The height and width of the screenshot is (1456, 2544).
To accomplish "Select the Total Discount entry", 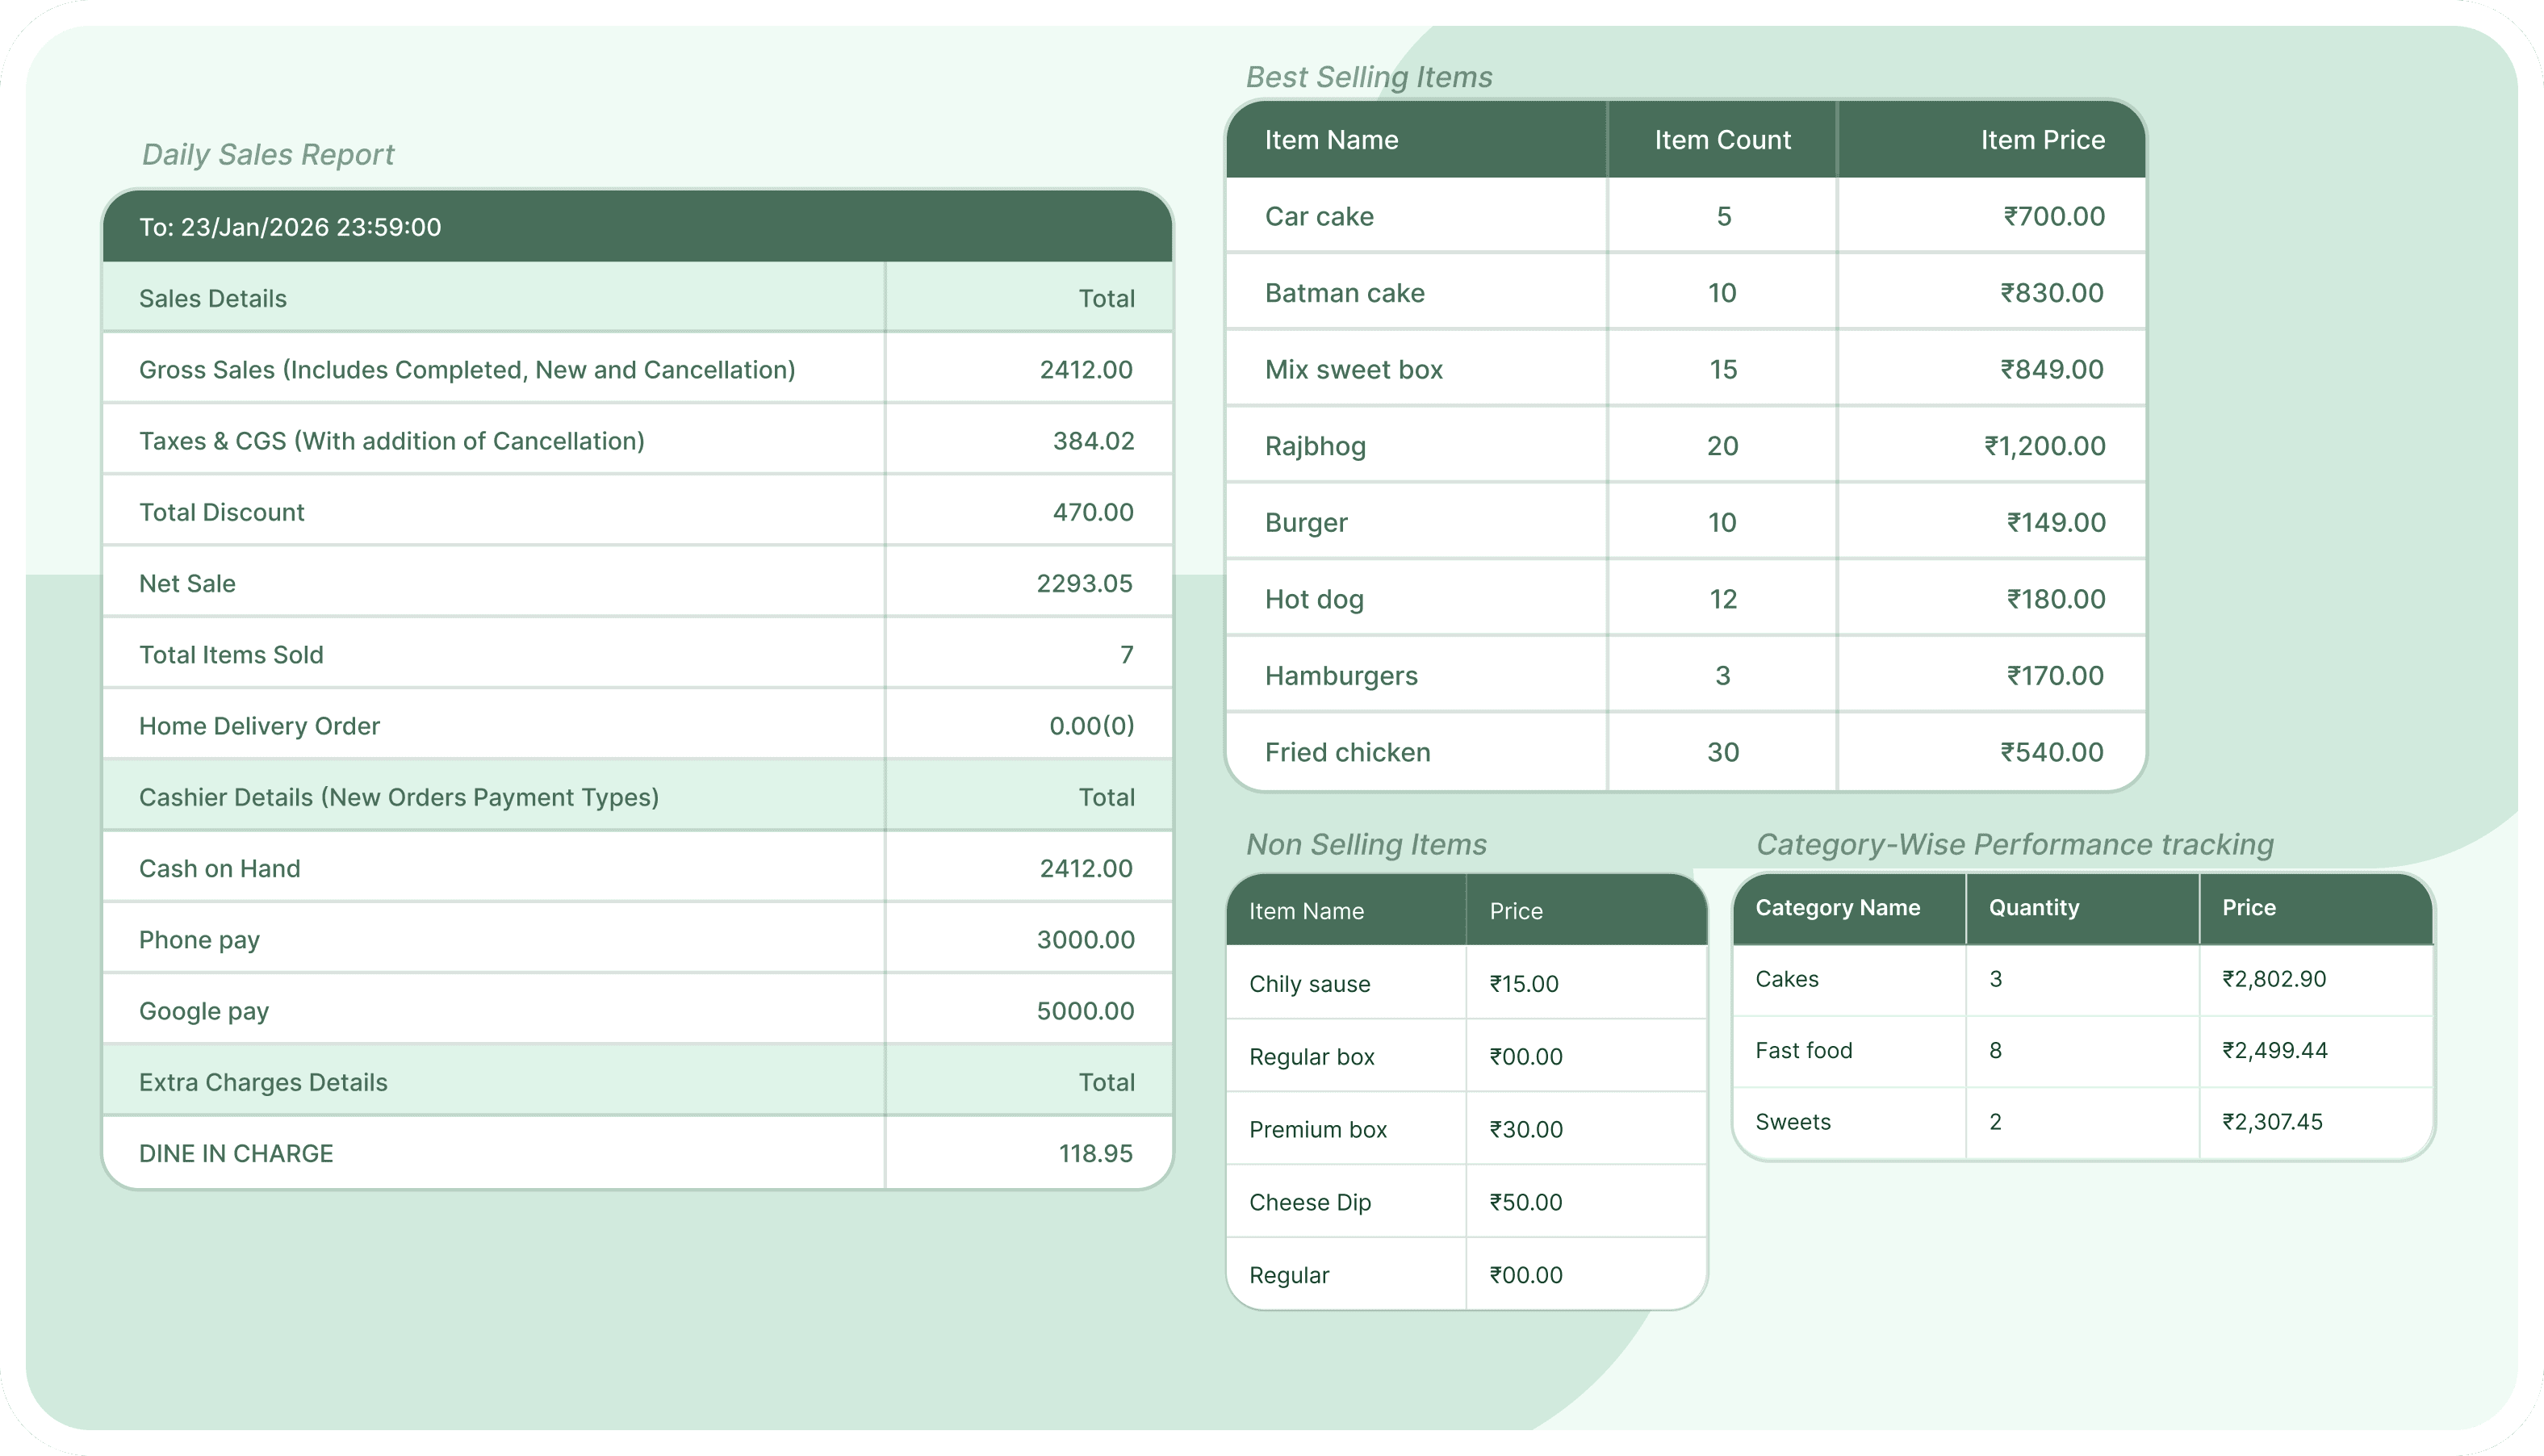I will point(222,511).
